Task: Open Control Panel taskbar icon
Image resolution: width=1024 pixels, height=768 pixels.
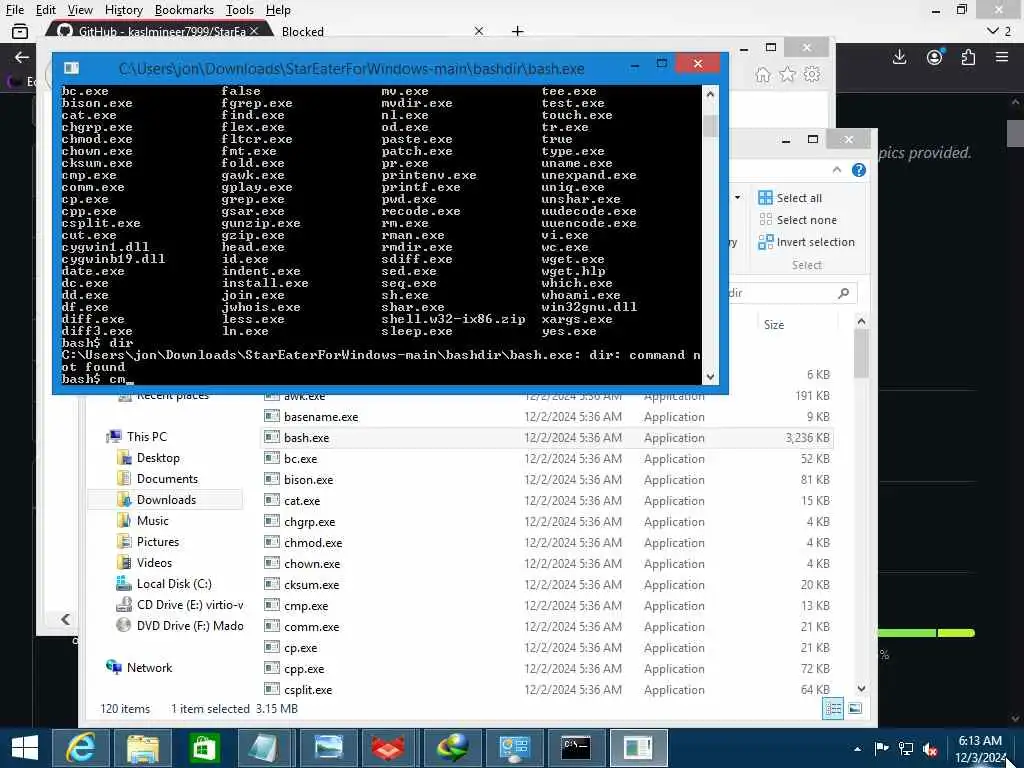Action: point(513,748)
